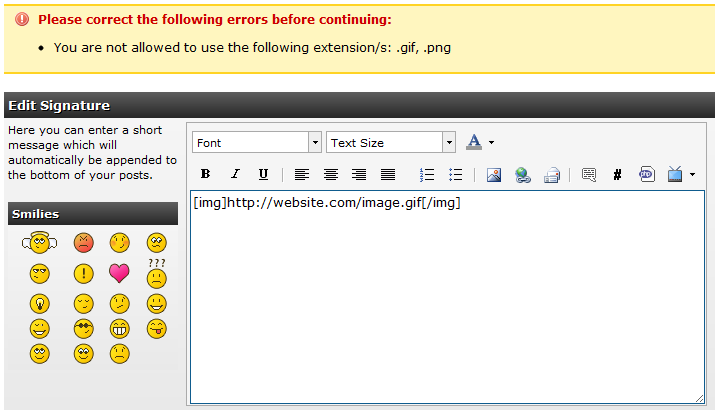Toggle underline formatting
Image resolution: width=715 pixels, height=410 pixels.
coord(263,174)
